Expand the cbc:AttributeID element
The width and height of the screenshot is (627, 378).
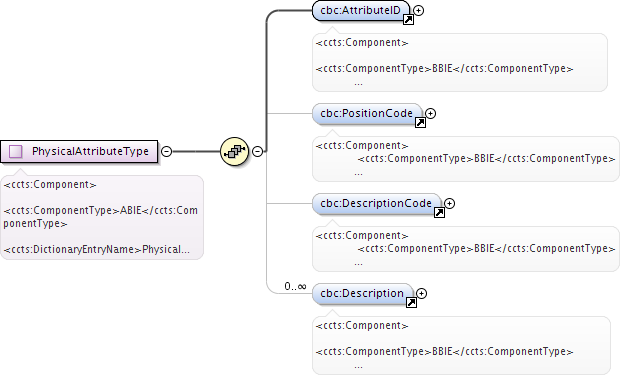[x=418, y=10]
